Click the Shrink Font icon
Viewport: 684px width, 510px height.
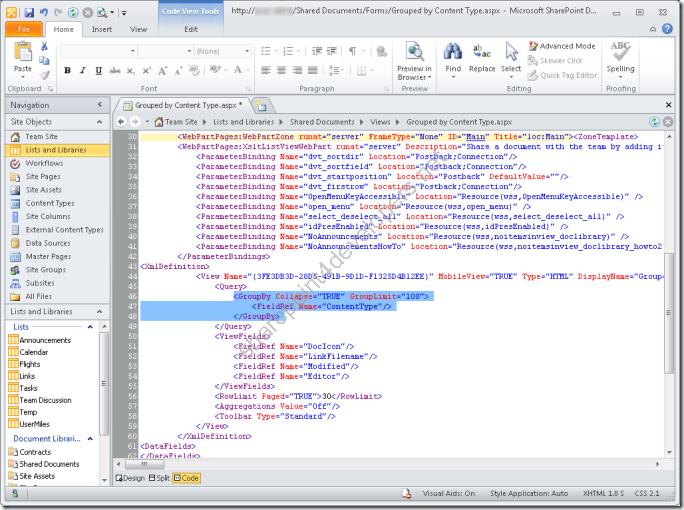[178, 71]
